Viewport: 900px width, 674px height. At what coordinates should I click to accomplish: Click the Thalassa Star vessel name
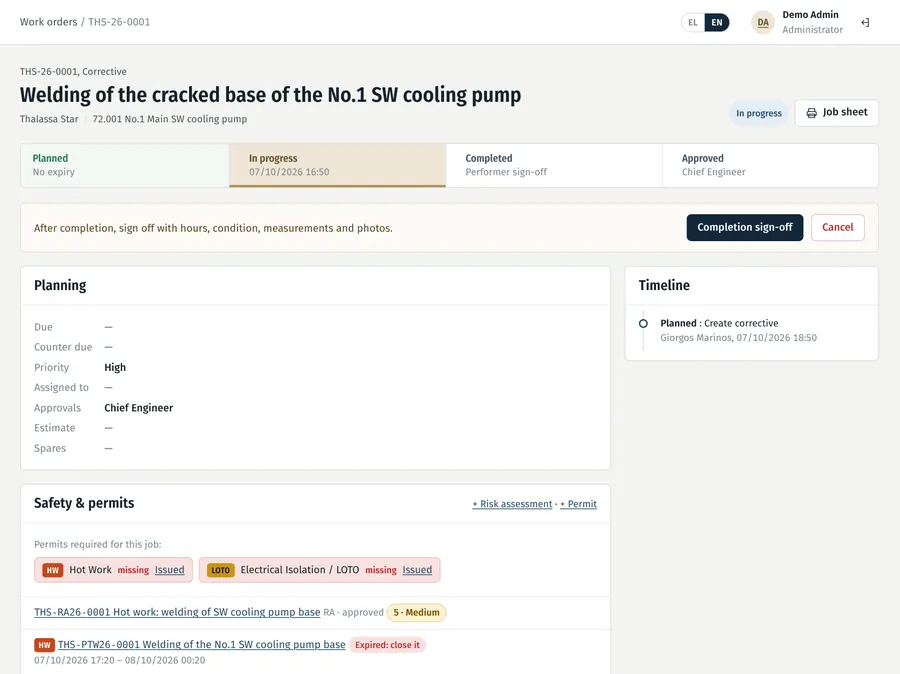click(49, 119)
